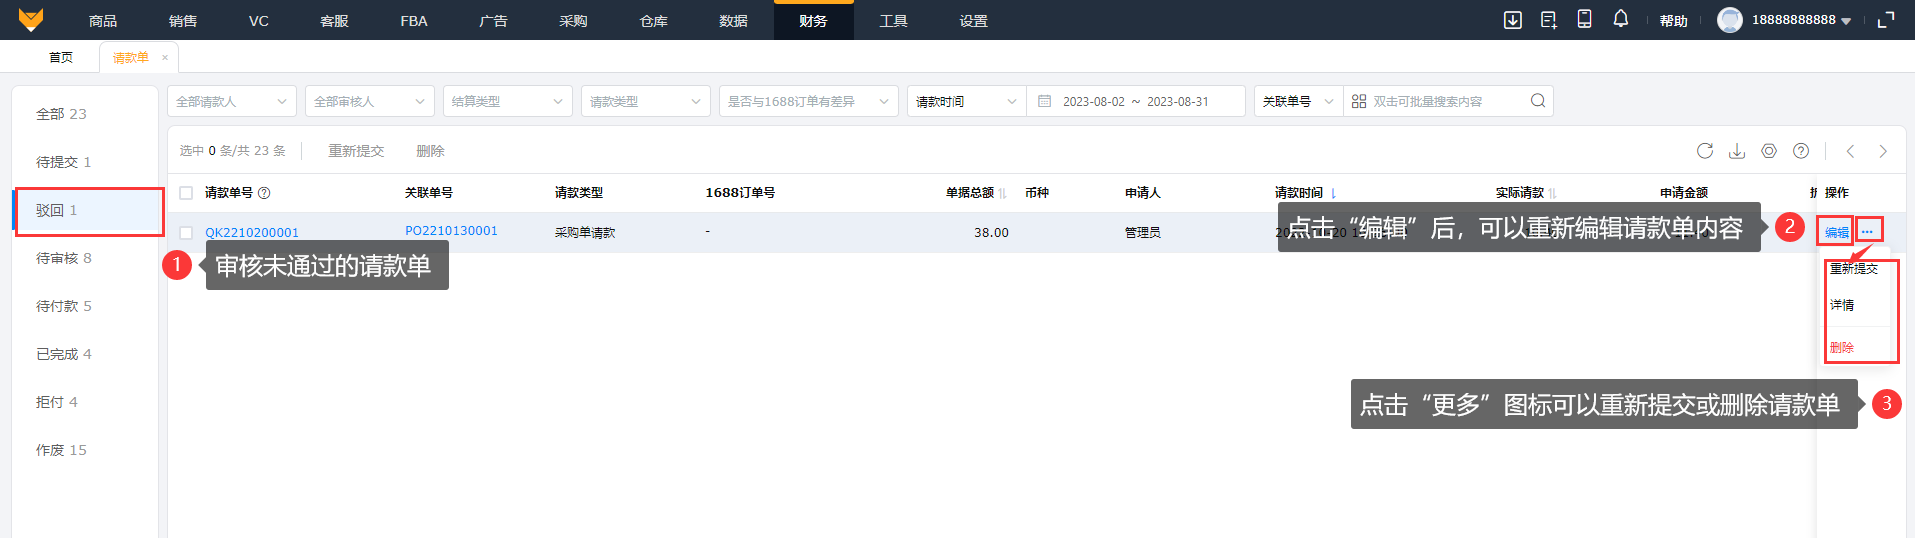Screen dimensions: 1915x538
Task: Click the fox logo icon
Action: point(31,19)
